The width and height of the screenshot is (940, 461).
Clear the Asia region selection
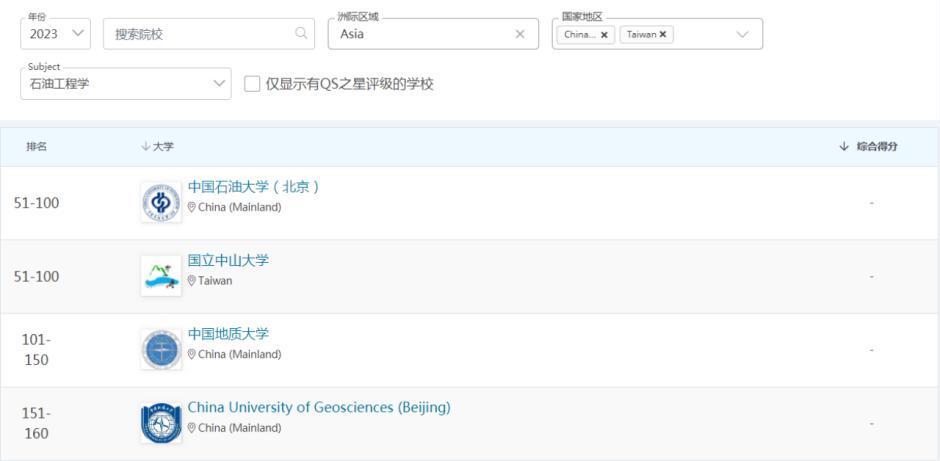coord(520,34)
